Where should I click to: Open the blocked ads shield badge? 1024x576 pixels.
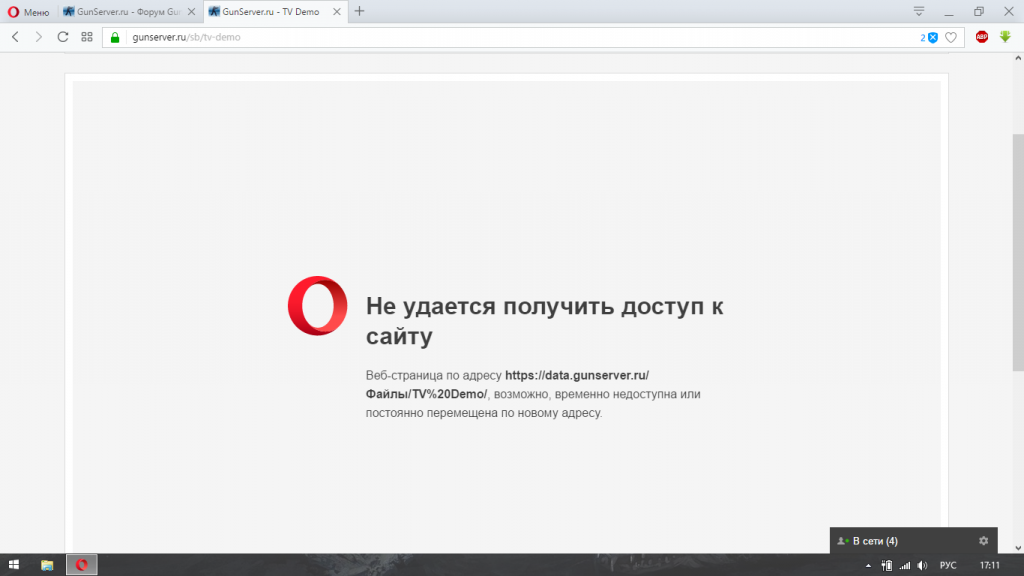click(x=931, y=37)
